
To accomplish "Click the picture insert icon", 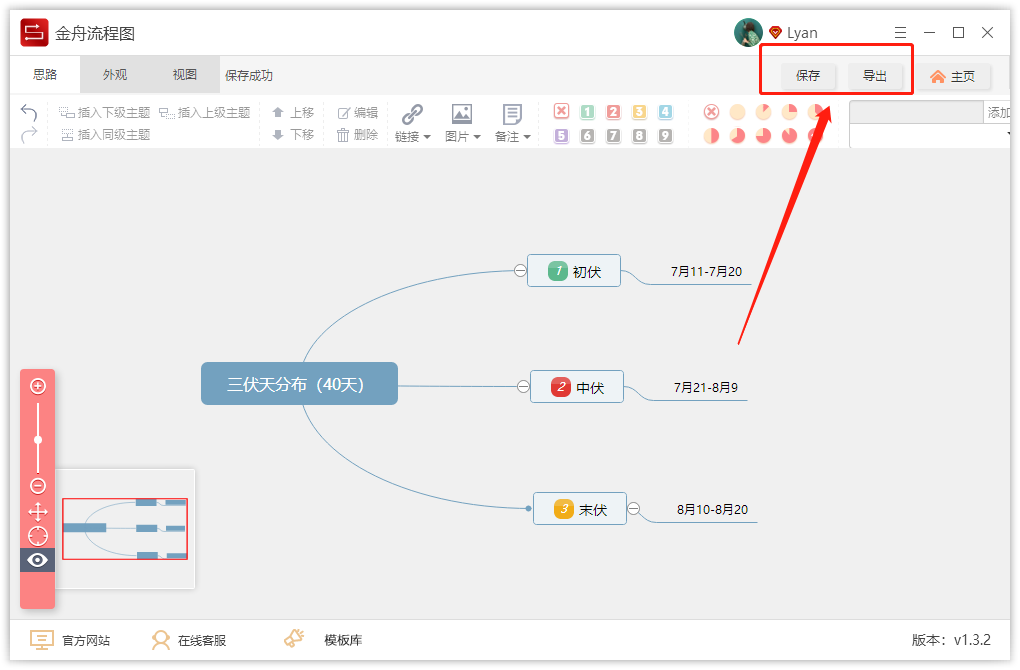I will (462, 114).
